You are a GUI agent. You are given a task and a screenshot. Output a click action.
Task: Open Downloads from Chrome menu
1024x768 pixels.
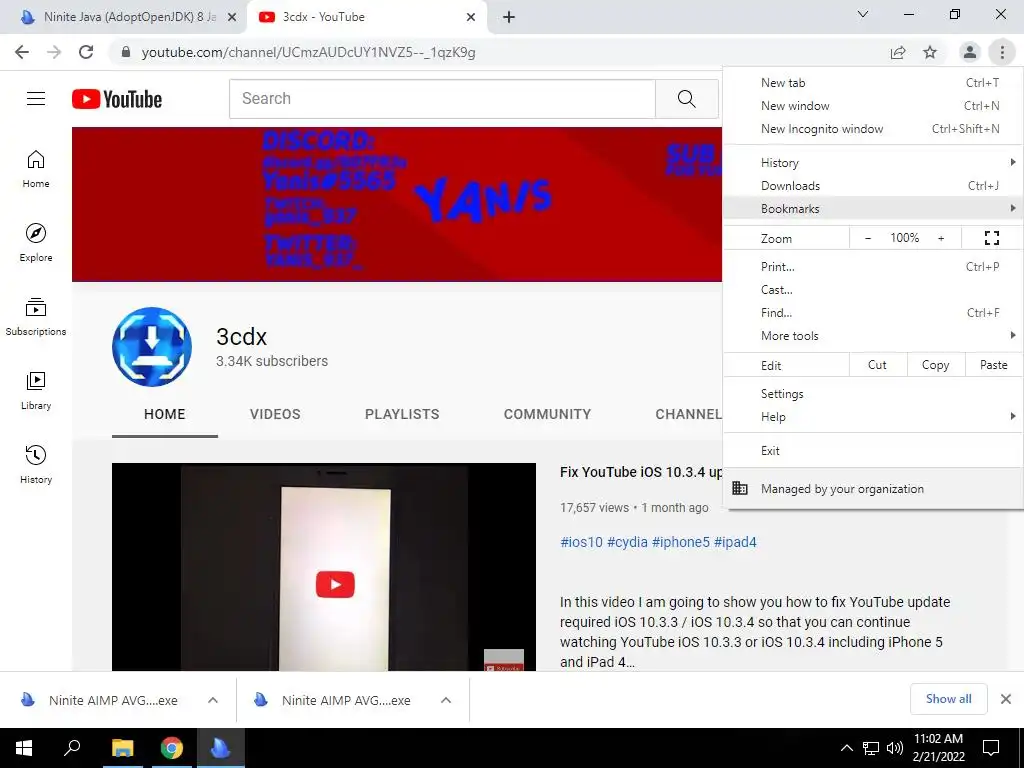[872, 185]
